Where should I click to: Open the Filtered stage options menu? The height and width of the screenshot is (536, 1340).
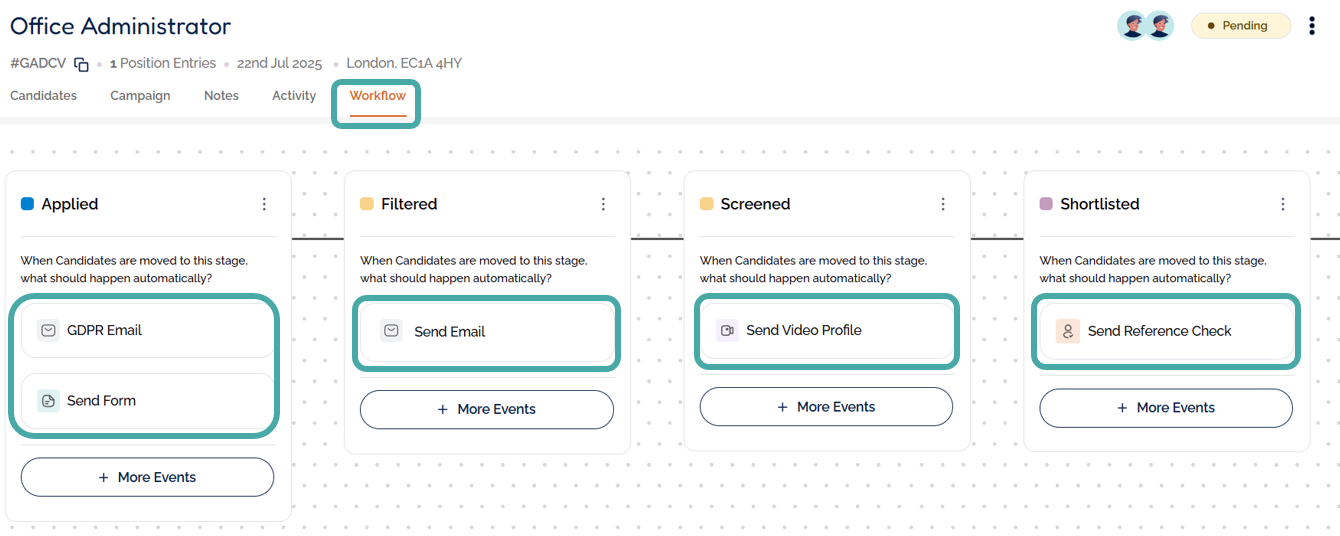click(603, 204)
